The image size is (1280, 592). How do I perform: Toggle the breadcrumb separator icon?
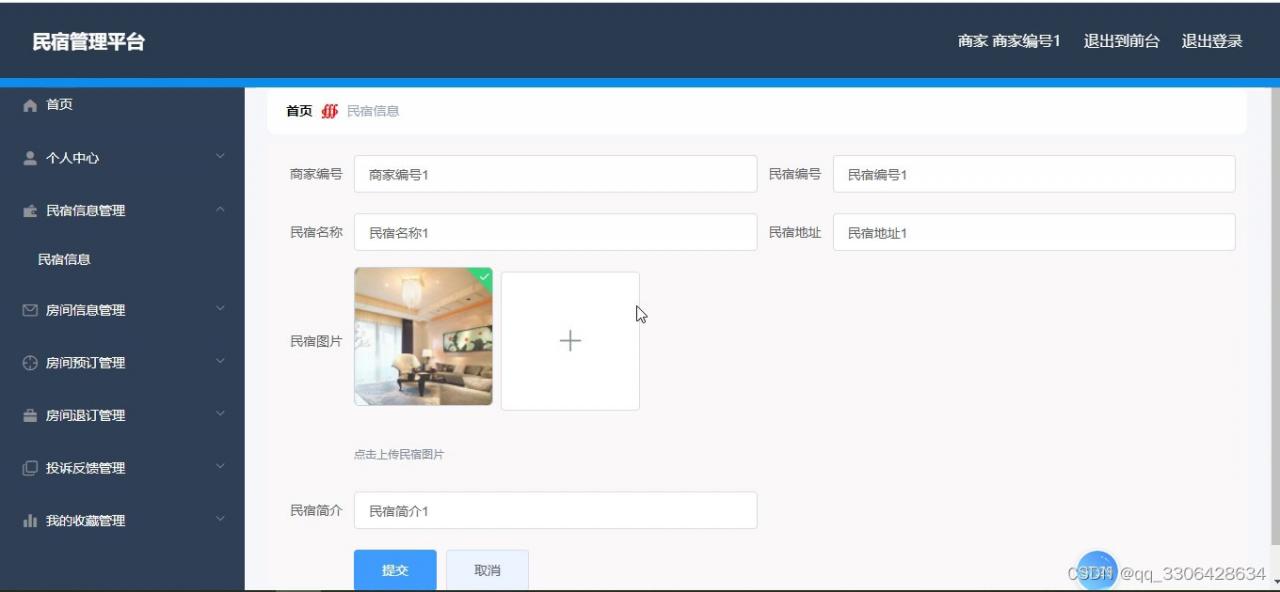tap(328, 110)
